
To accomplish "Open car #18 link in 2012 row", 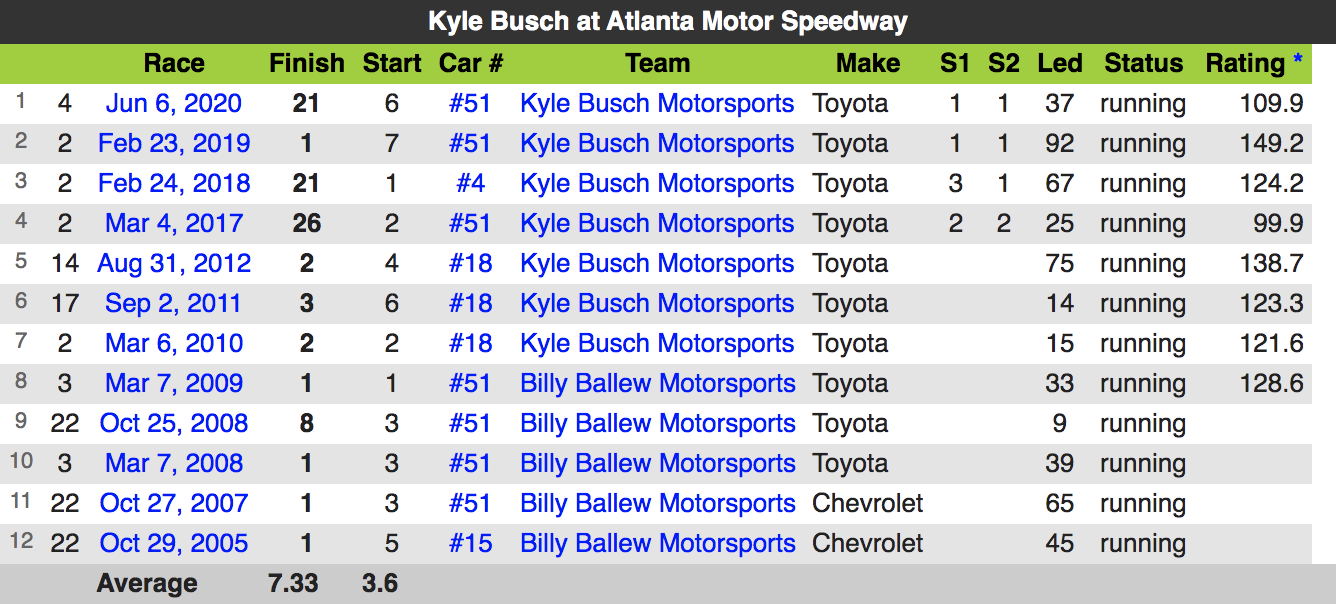I will [471, 263].
